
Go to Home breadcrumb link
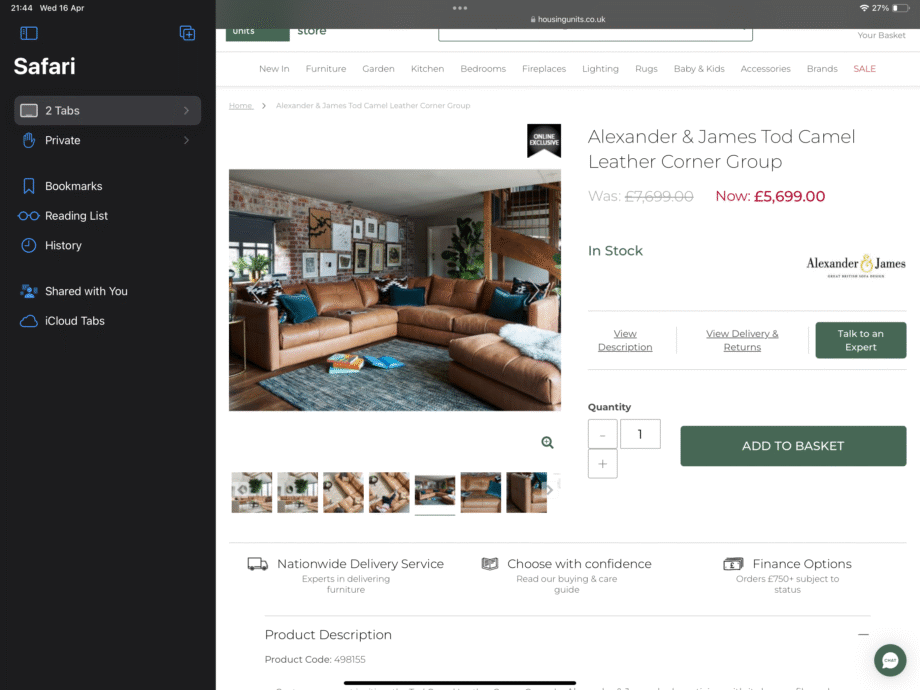[241, 106]
